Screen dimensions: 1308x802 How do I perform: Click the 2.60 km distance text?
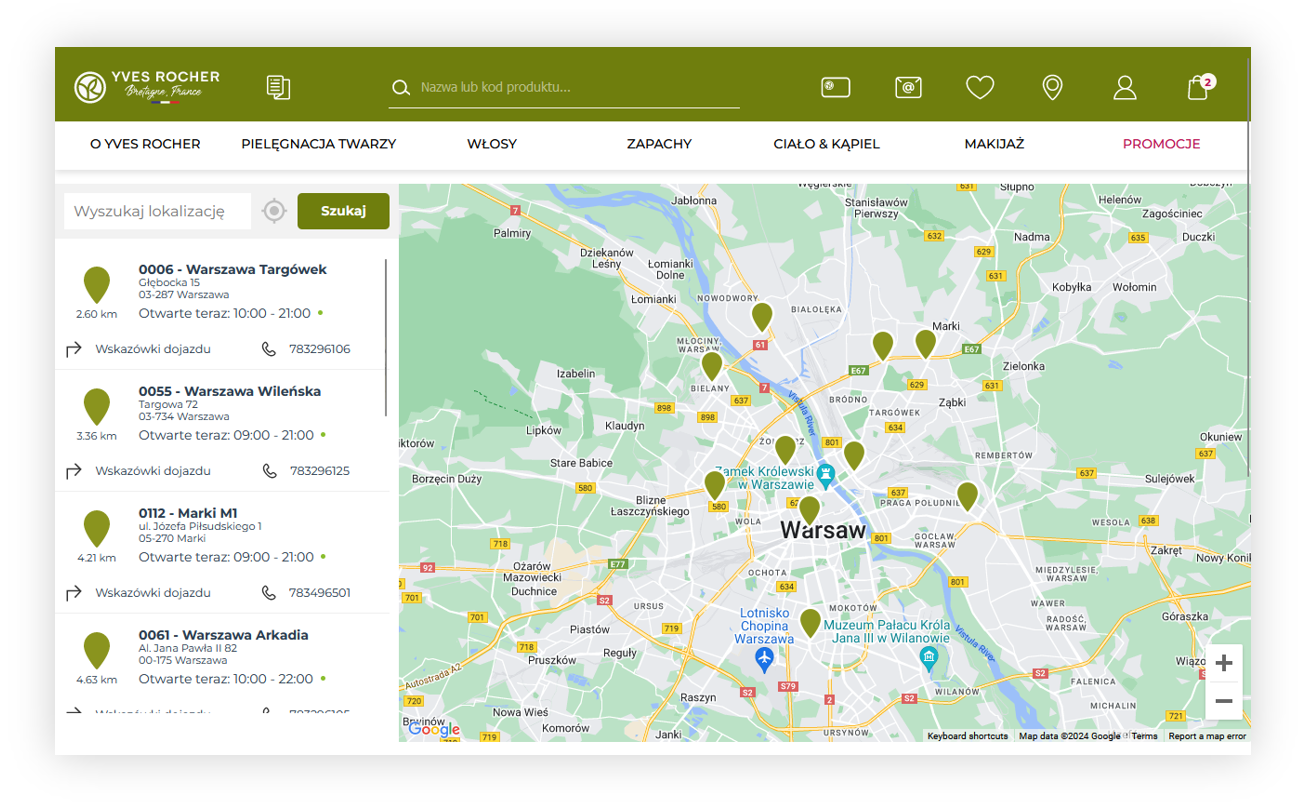96,314
